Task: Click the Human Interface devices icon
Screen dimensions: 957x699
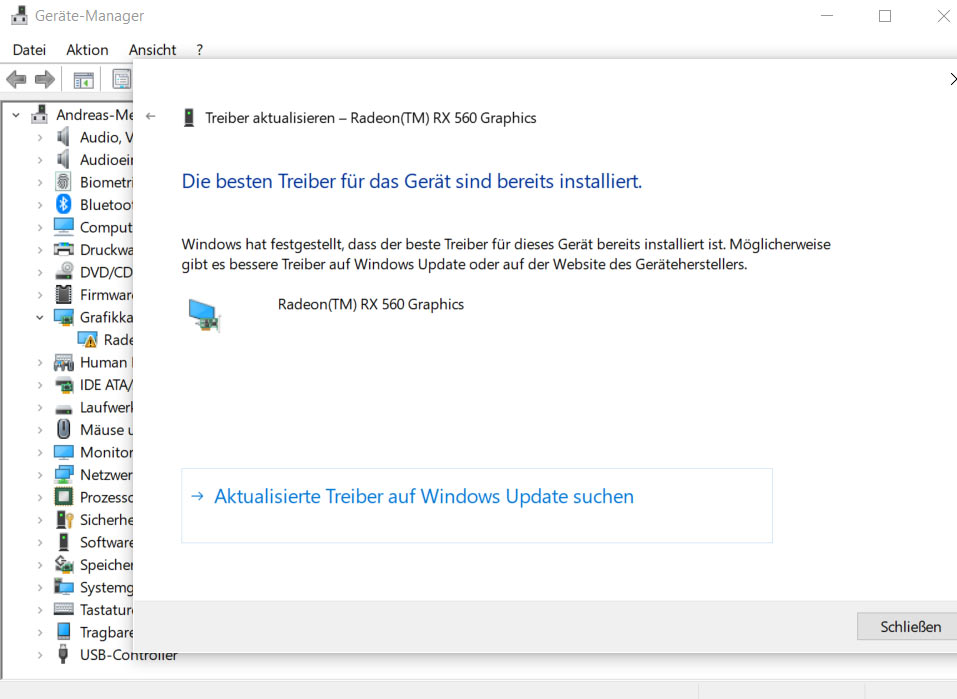Action: (x=63, y=363)
